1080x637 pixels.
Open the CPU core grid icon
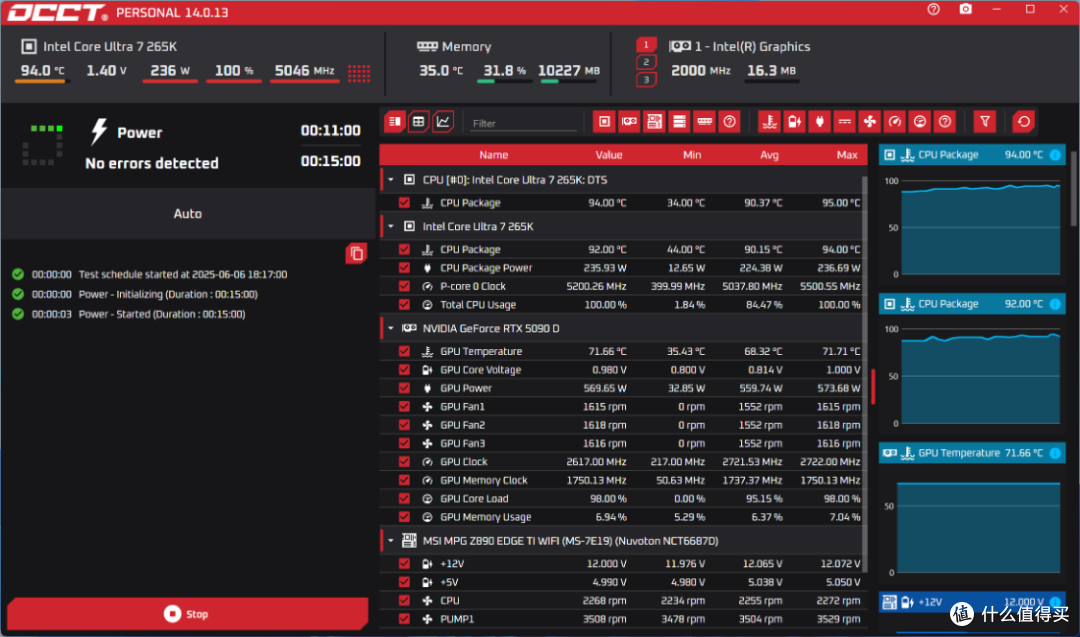[x=359, y=72]
